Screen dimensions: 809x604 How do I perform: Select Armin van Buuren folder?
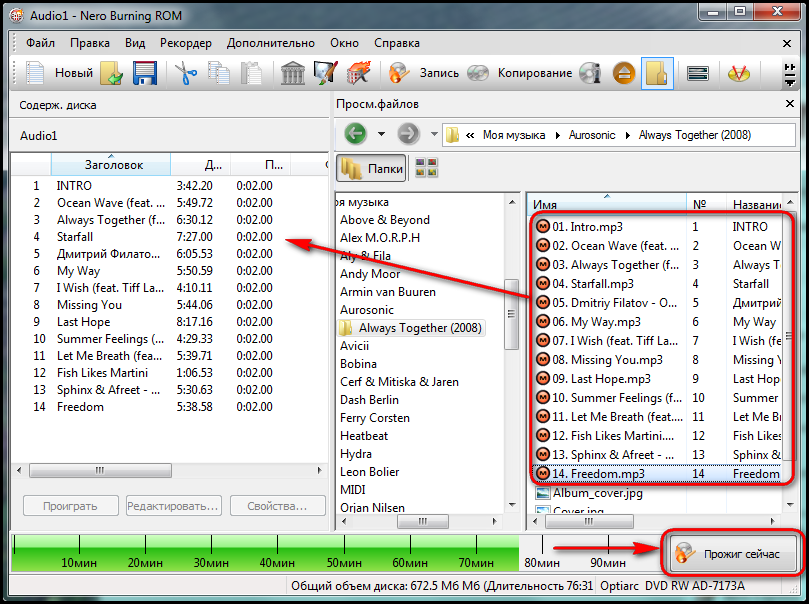coord(388,292)
